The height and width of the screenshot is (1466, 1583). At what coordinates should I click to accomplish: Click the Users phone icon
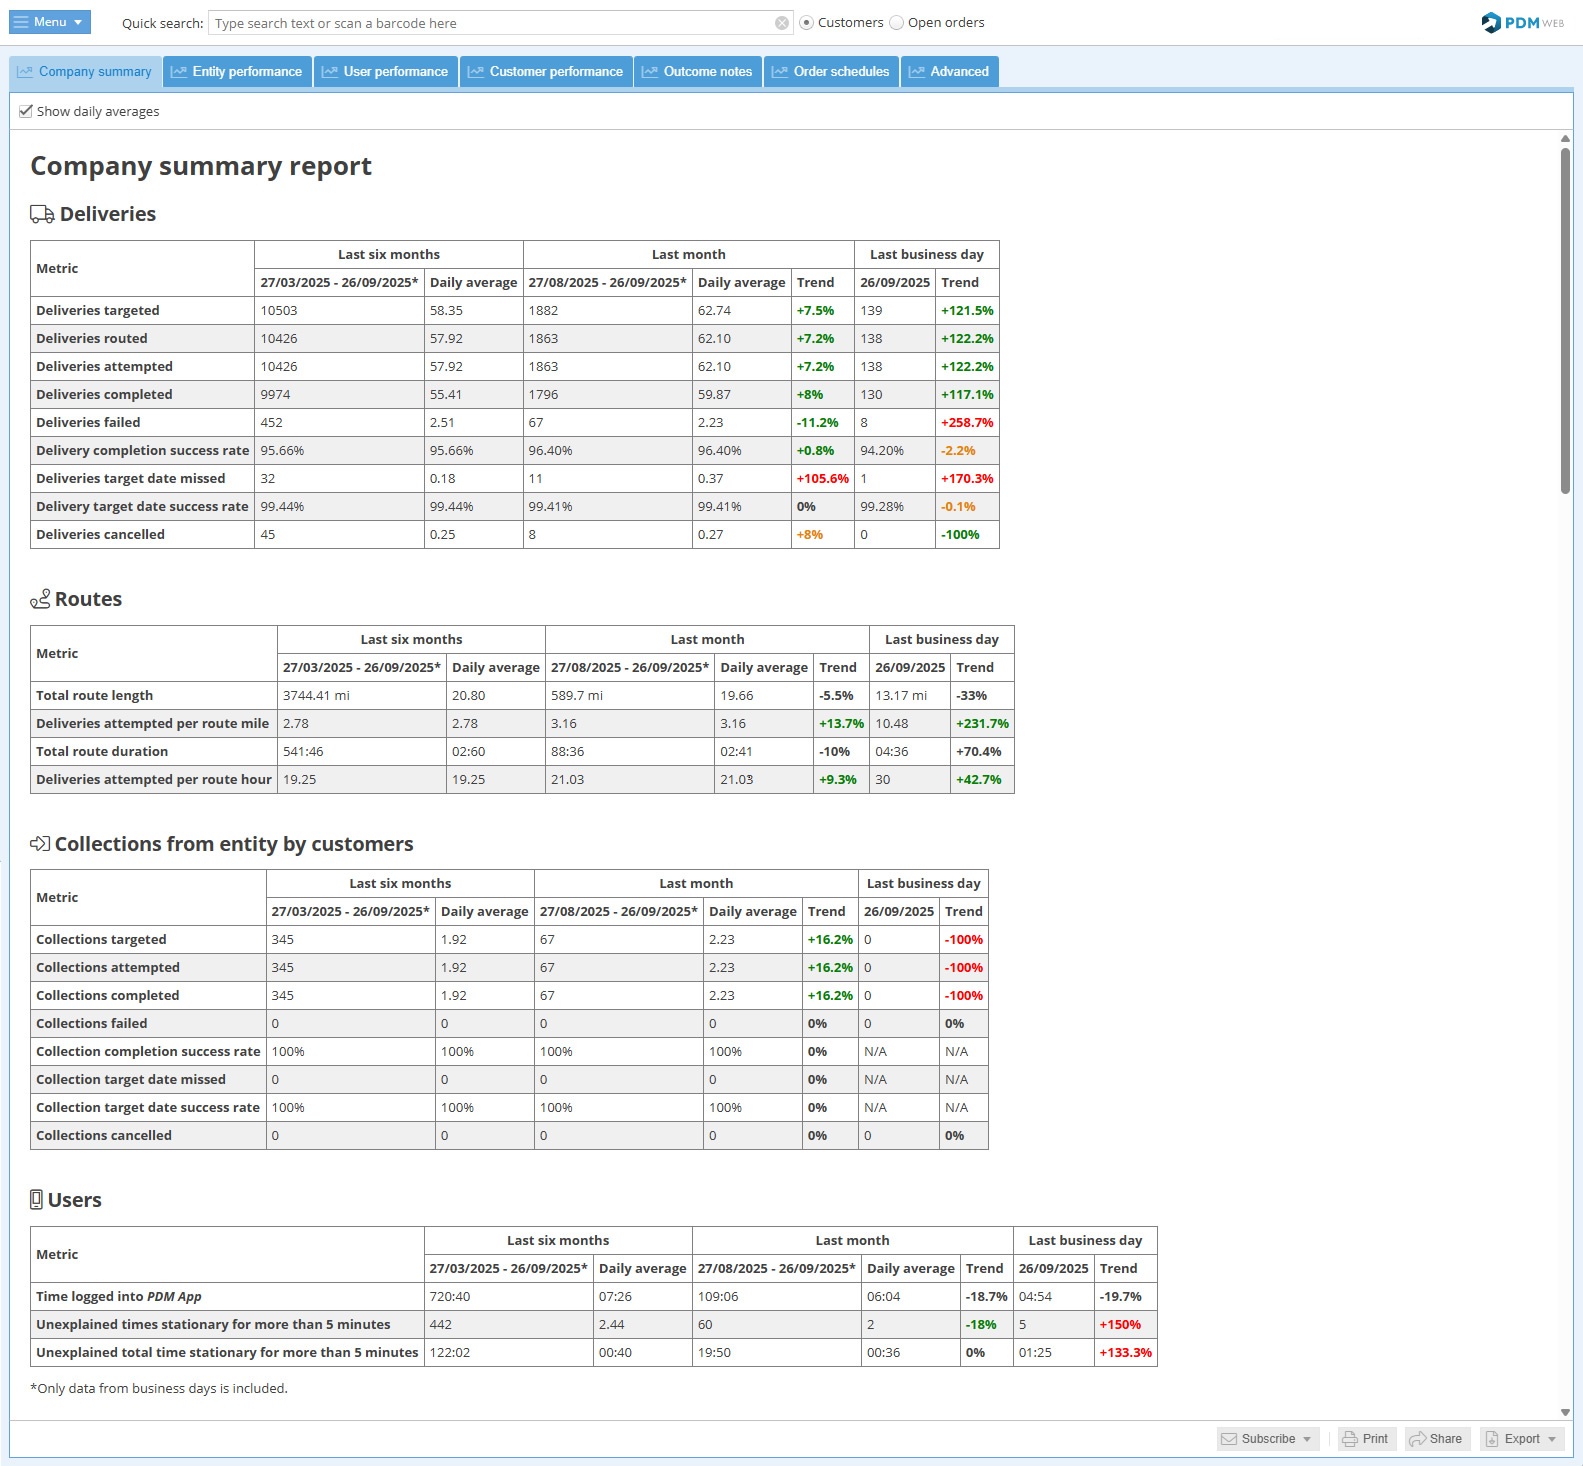click(x=37, y=1200)
